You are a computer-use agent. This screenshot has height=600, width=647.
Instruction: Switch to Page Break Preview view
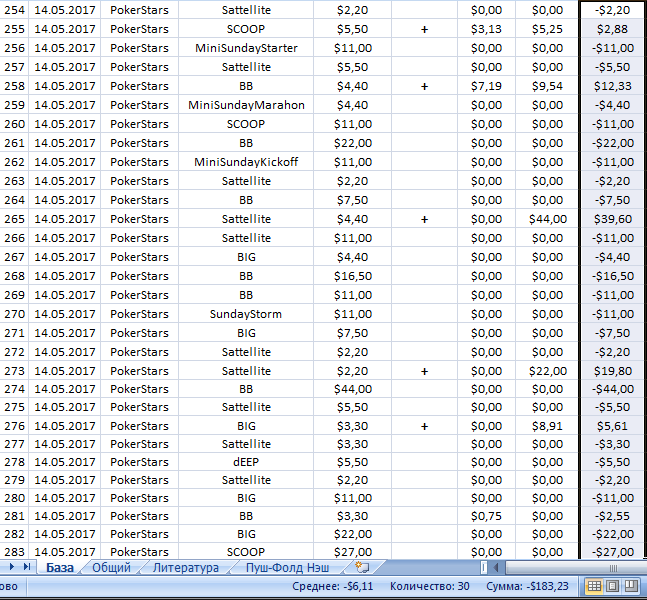pyautogui.click(x=631, y=586)
